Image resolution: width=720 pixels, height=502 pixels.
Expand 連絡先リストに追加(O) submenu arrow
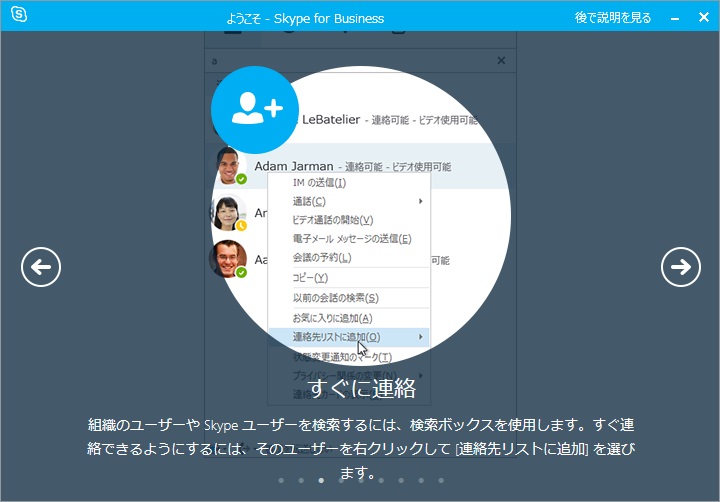coord(420,337)
